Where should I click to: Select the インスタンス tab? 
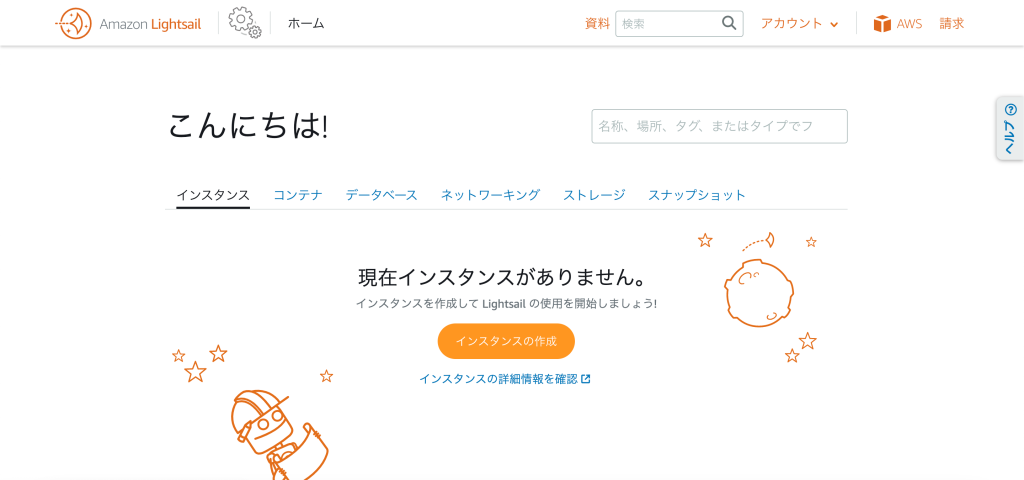(x=213, y=195)
